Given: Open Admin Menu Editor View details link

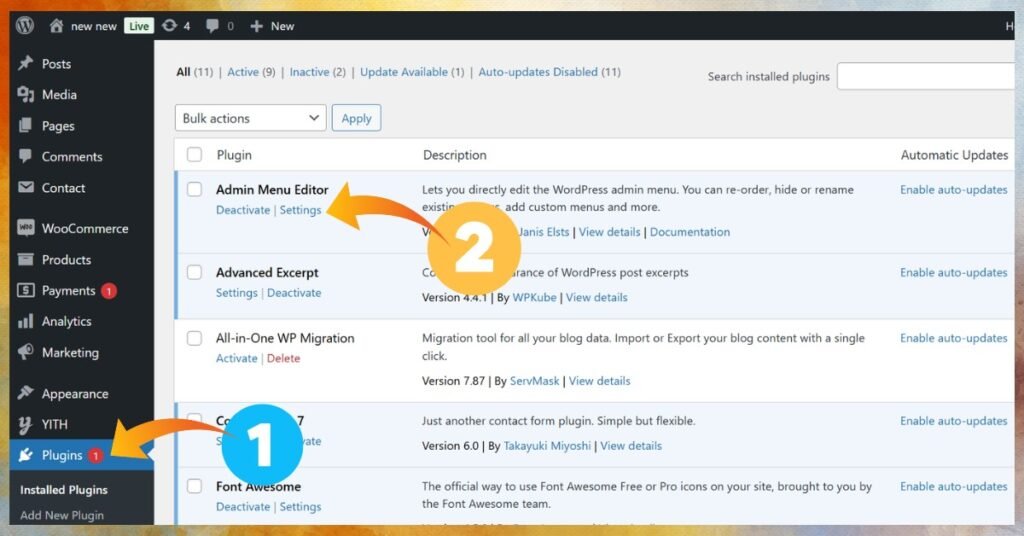Looking at the screenshot, I should 609,232.
